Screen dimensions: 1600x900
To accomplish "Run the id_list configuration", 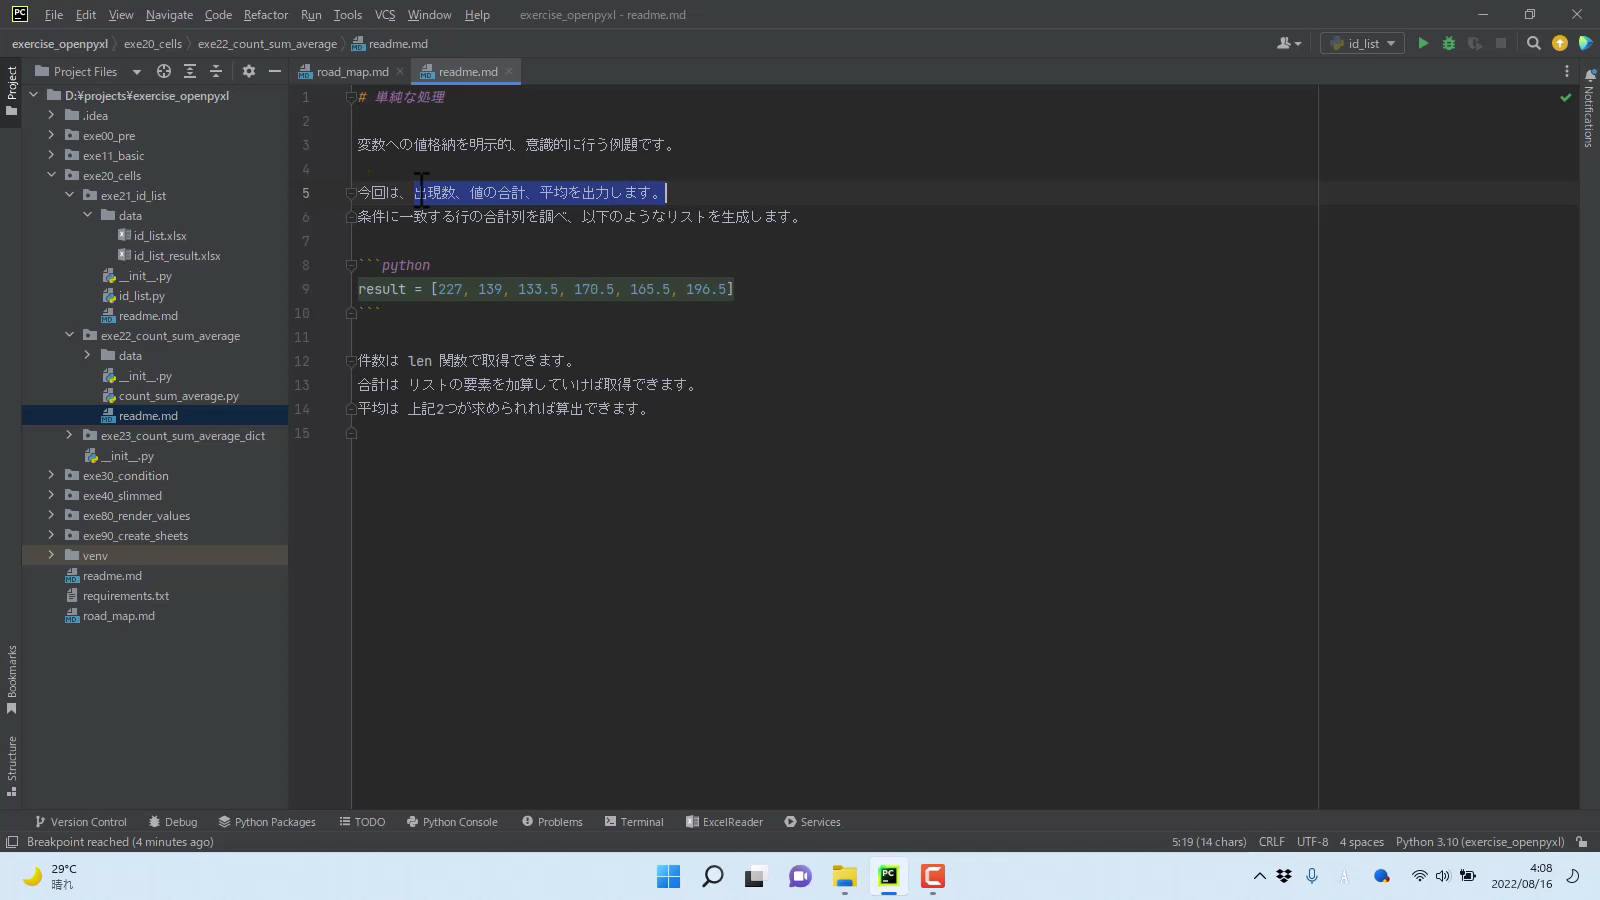I will pyautogui.click(x=1423, y=43).
